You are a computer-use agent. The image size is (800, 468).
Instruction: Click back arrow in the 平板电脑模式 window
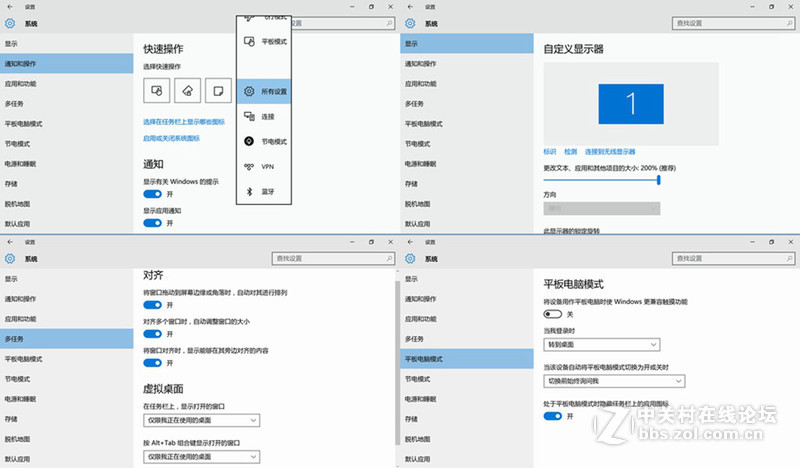[x=410, y=242]
